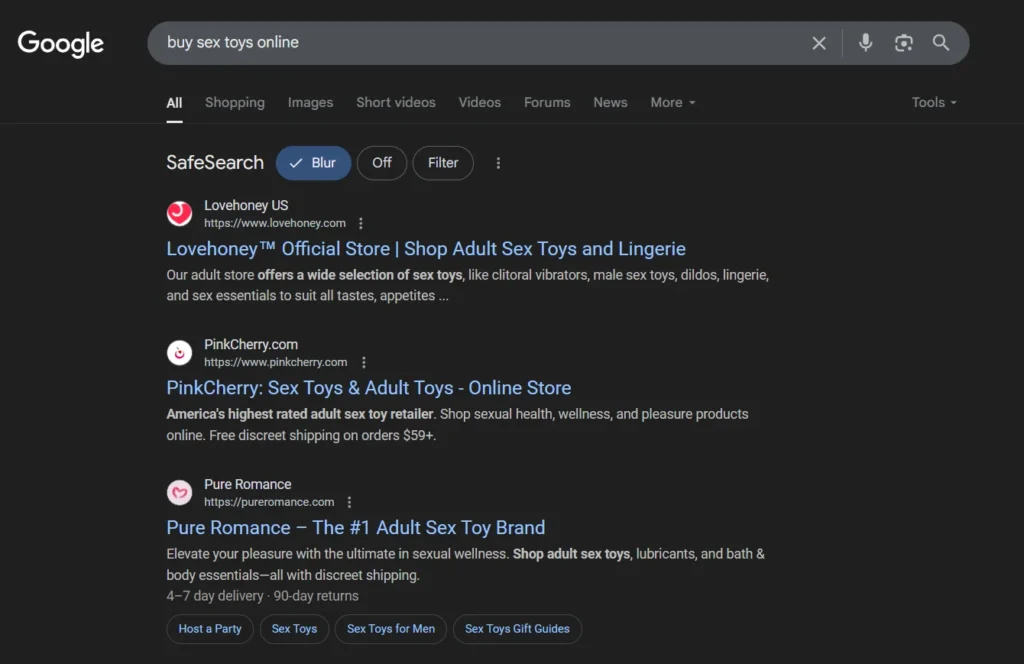Click the Lovehoney favicon
The height and width of the screenshot is (664, 1024).
point(180,213)
